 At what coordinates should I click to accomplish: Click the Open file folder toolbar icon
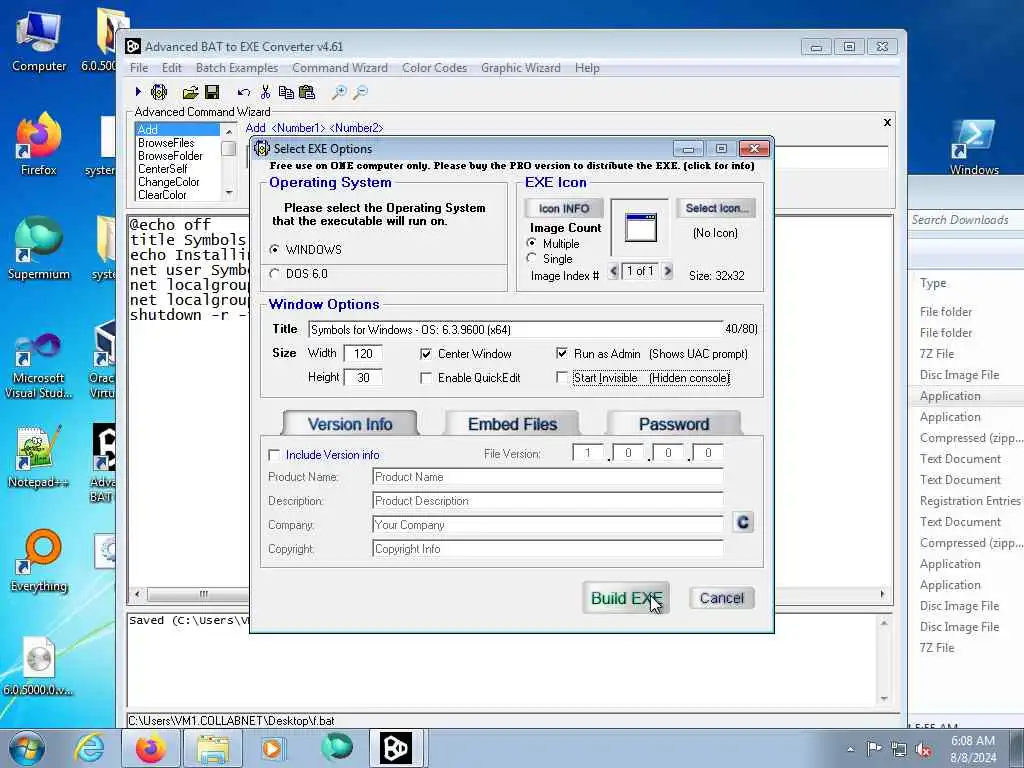(190, 92)
